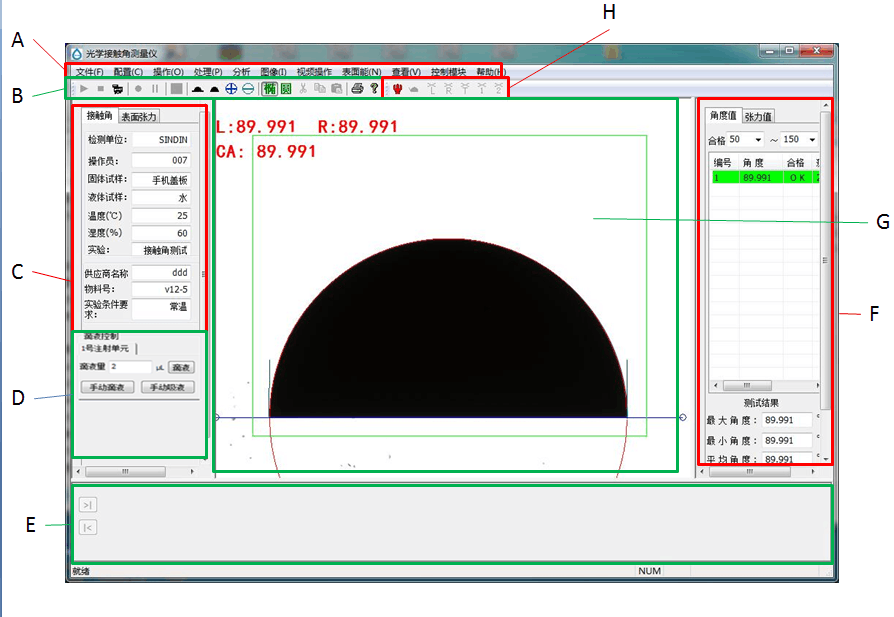
Task: Click the 手动吸液 button
Action: pyautogui.click(x=167, y=387)
